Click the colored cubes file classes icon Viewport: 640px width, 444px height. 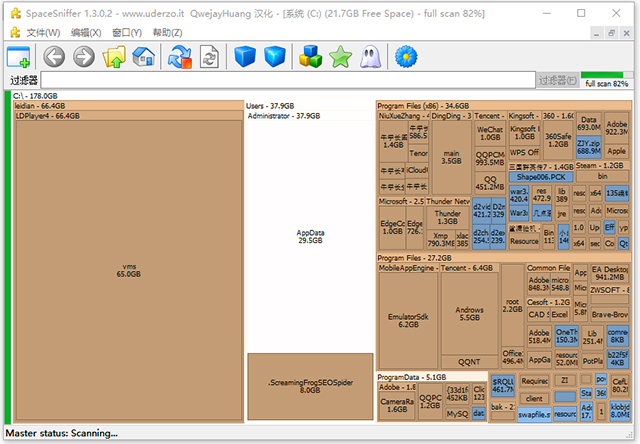pyautogui.click(x=311, y=58)
